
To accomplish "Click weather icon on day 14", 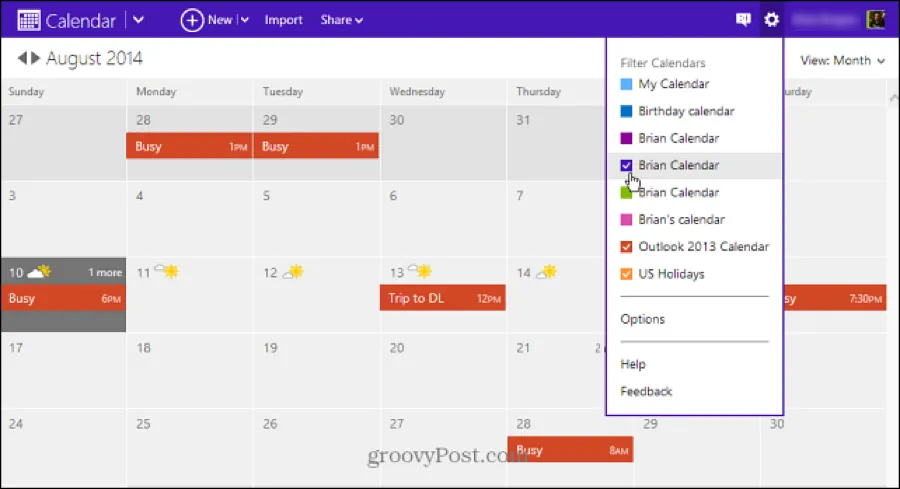I will 546,271.
